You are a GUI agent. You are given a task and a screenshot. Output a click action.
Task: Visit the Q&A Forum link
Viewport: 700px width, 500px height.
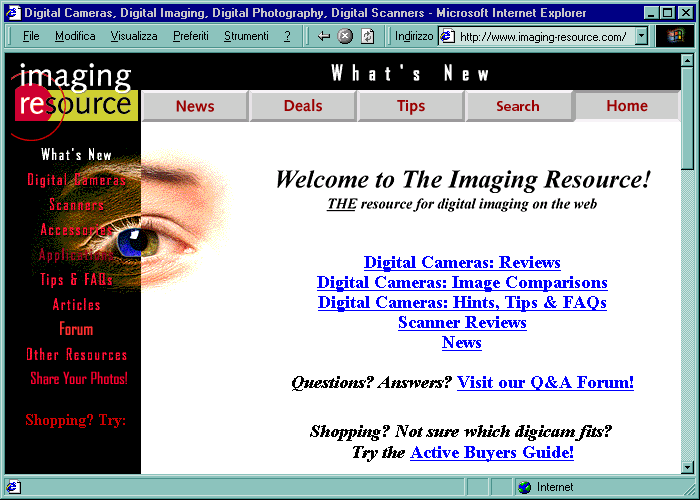[x=545, y=382]
